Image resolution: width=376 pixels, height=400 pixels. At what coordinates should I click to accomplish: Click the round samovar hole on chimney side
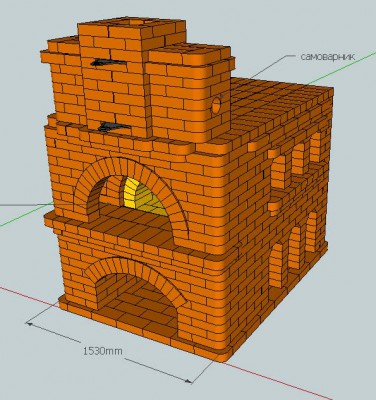click(x=216, y=105)
